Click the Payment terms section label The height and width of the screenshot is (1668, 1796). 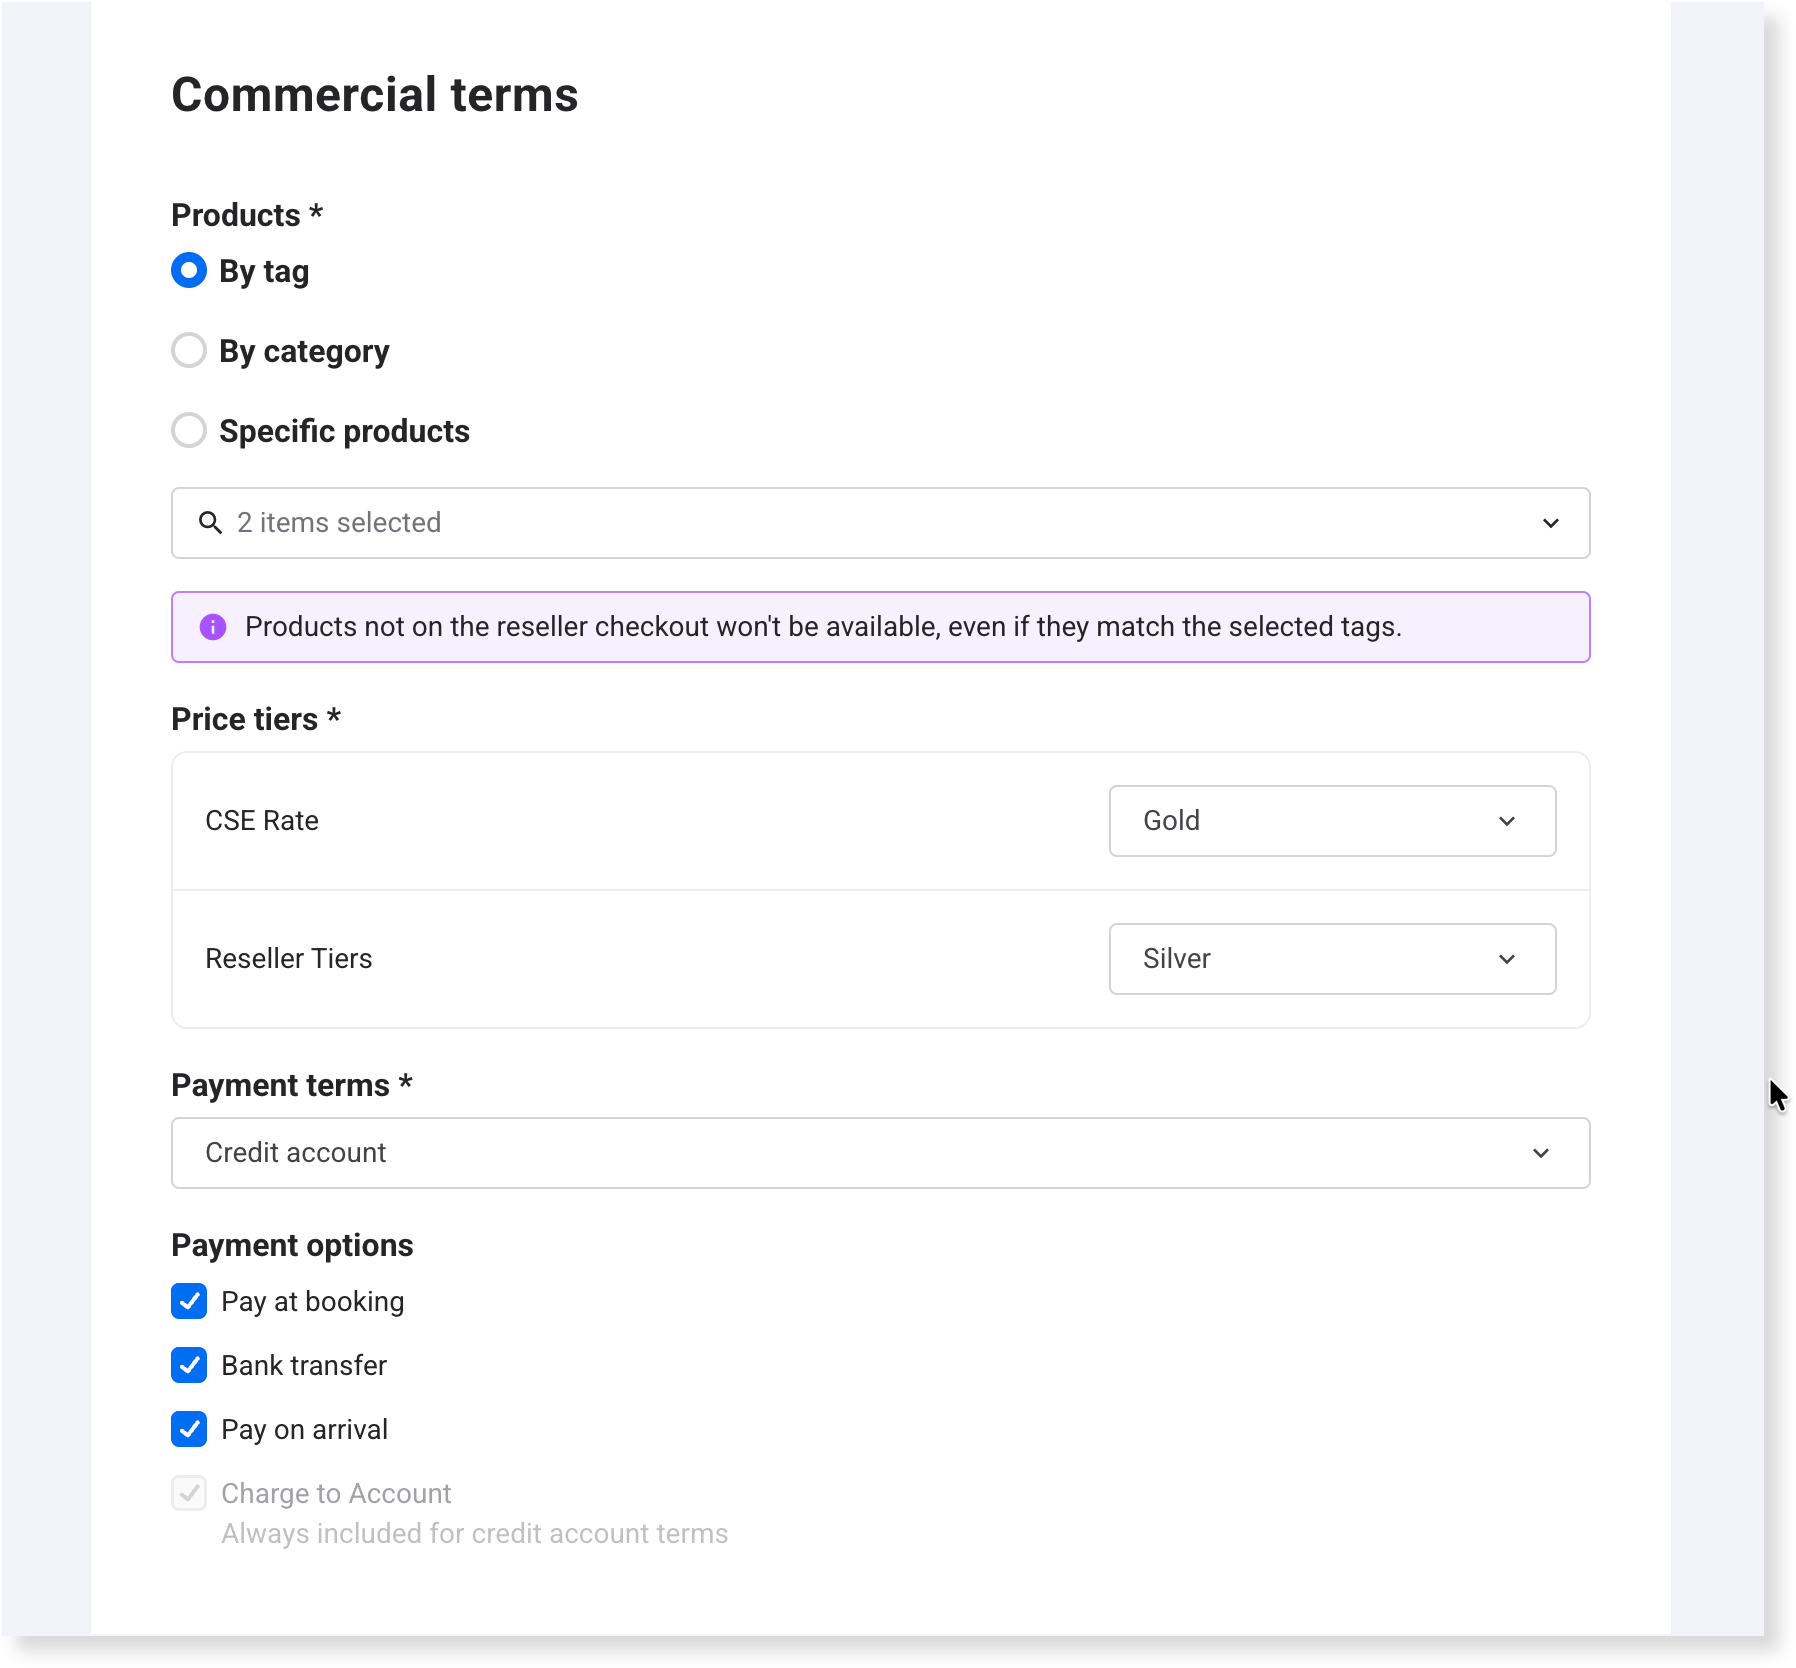(x=292, y=1085)
